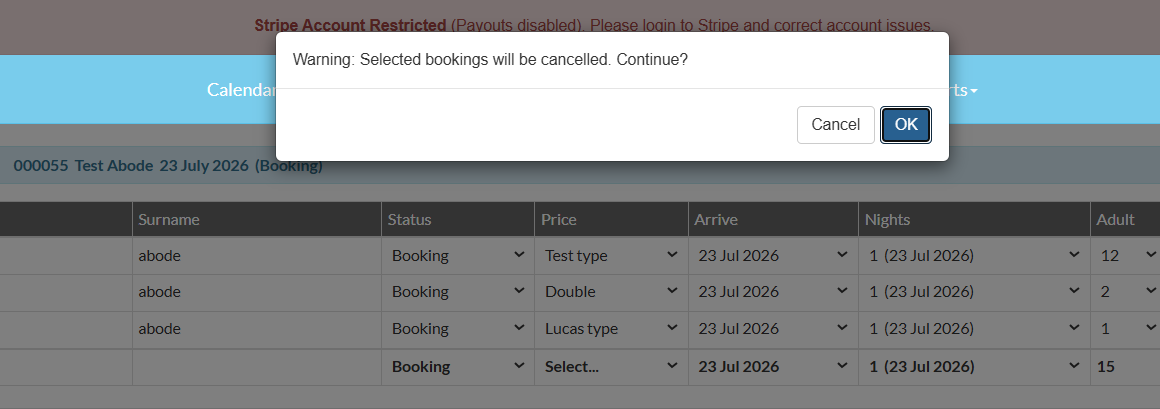Image resolution: width=1160 pixels, height=409 pixels.
Task: Open the Calendar menu item
Action: 241,89
